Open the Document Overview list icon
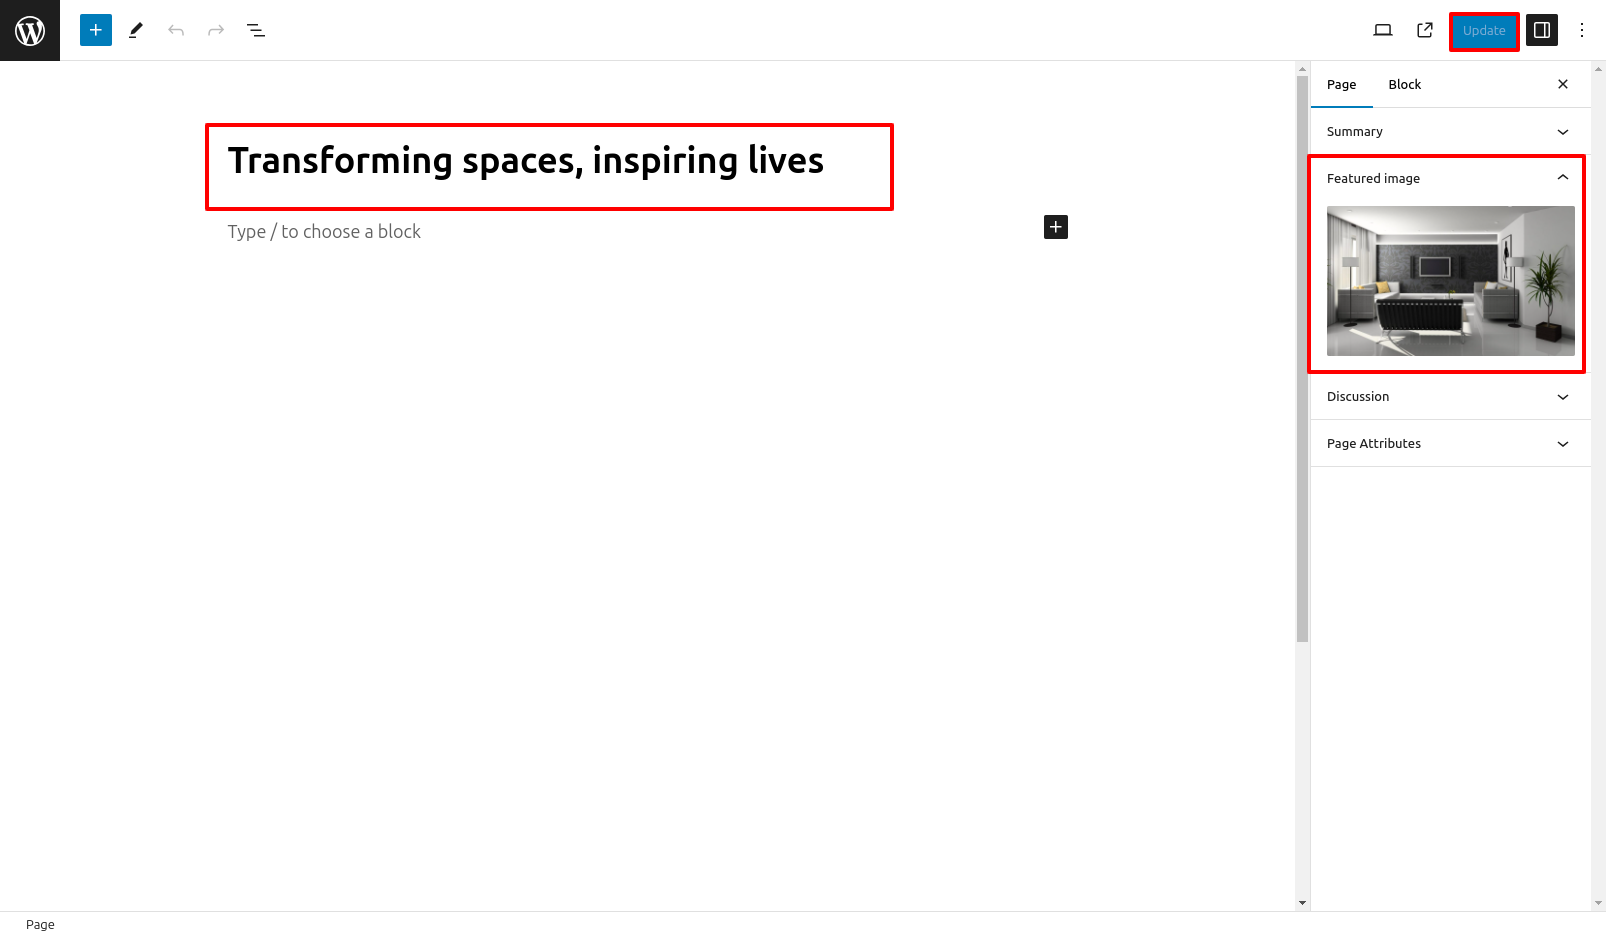1606x936 pixels. click(x=256, y=30)
